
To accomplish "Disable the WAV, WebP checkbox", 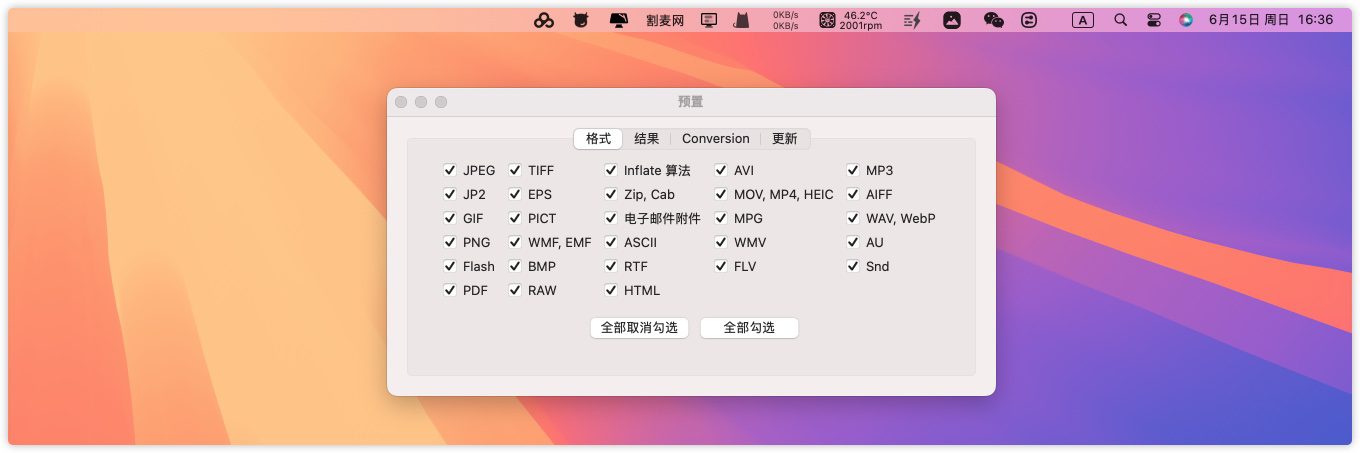I will coord(853,218).
